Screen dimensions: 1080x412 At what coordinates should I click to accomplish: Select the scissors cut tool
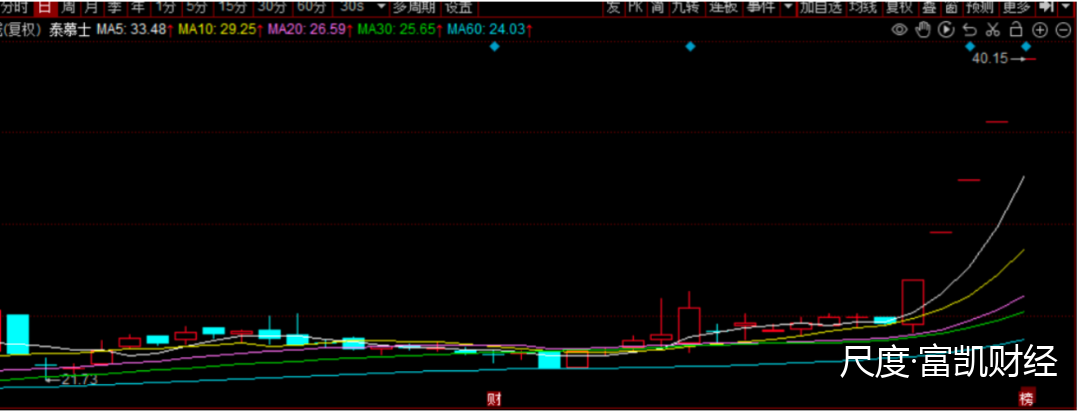pos(993,29)
